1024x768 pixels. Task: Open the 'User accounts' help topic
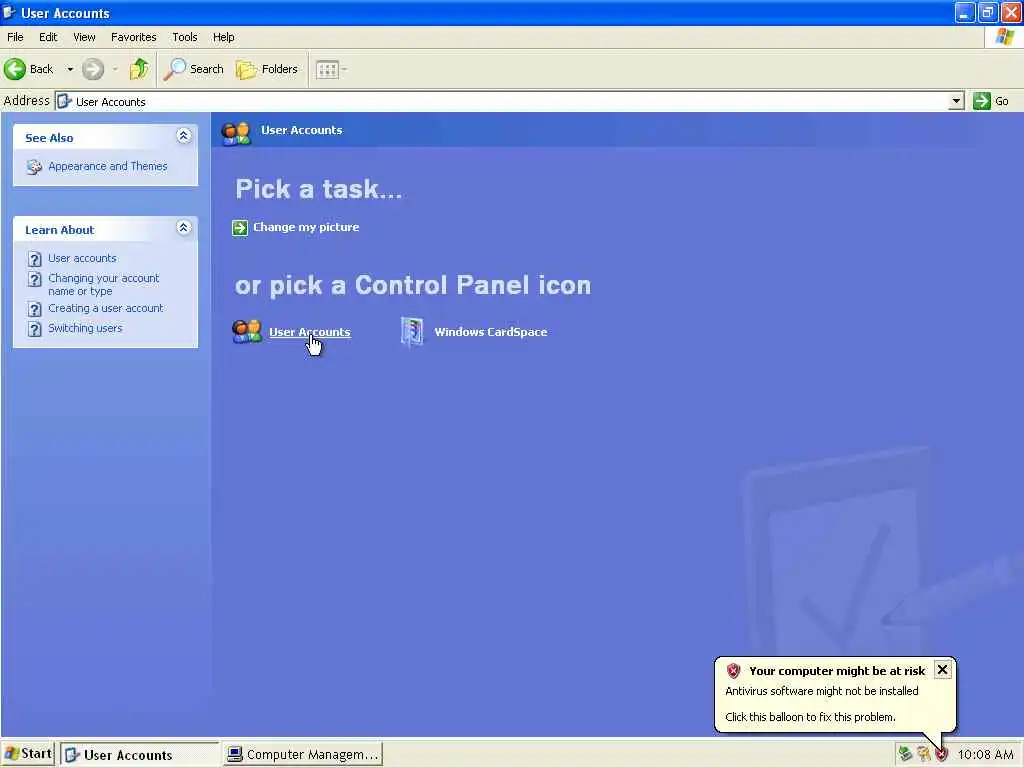click(x=82, y=258)
